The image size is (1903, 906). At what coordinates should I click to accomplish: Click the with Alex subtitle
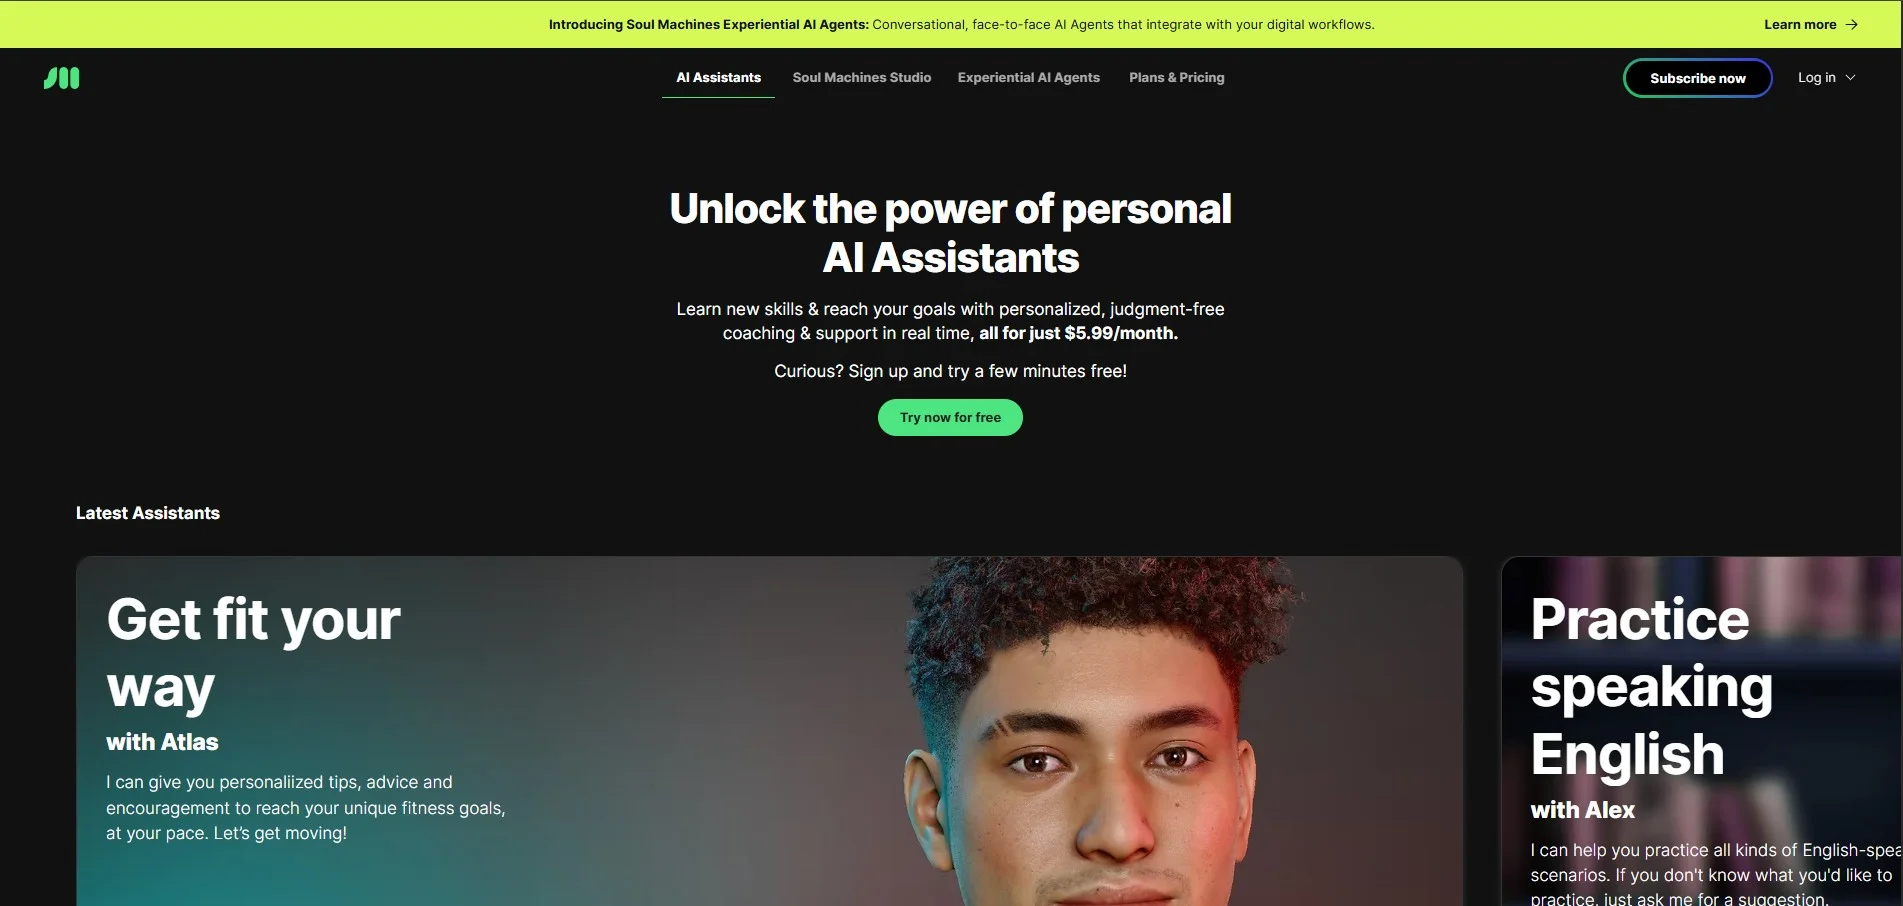pyautogui.click(x=1582, y=810)
